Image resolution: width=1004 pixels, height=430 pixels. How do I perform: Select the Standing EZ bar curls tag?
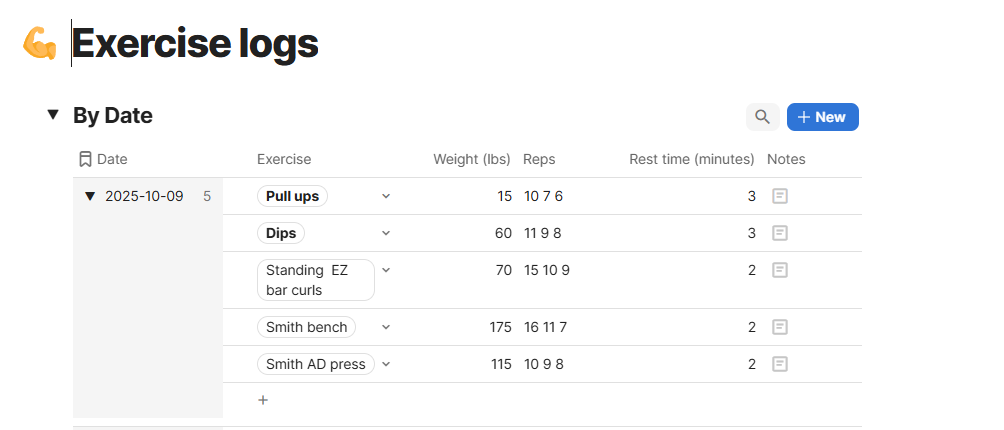315,280
